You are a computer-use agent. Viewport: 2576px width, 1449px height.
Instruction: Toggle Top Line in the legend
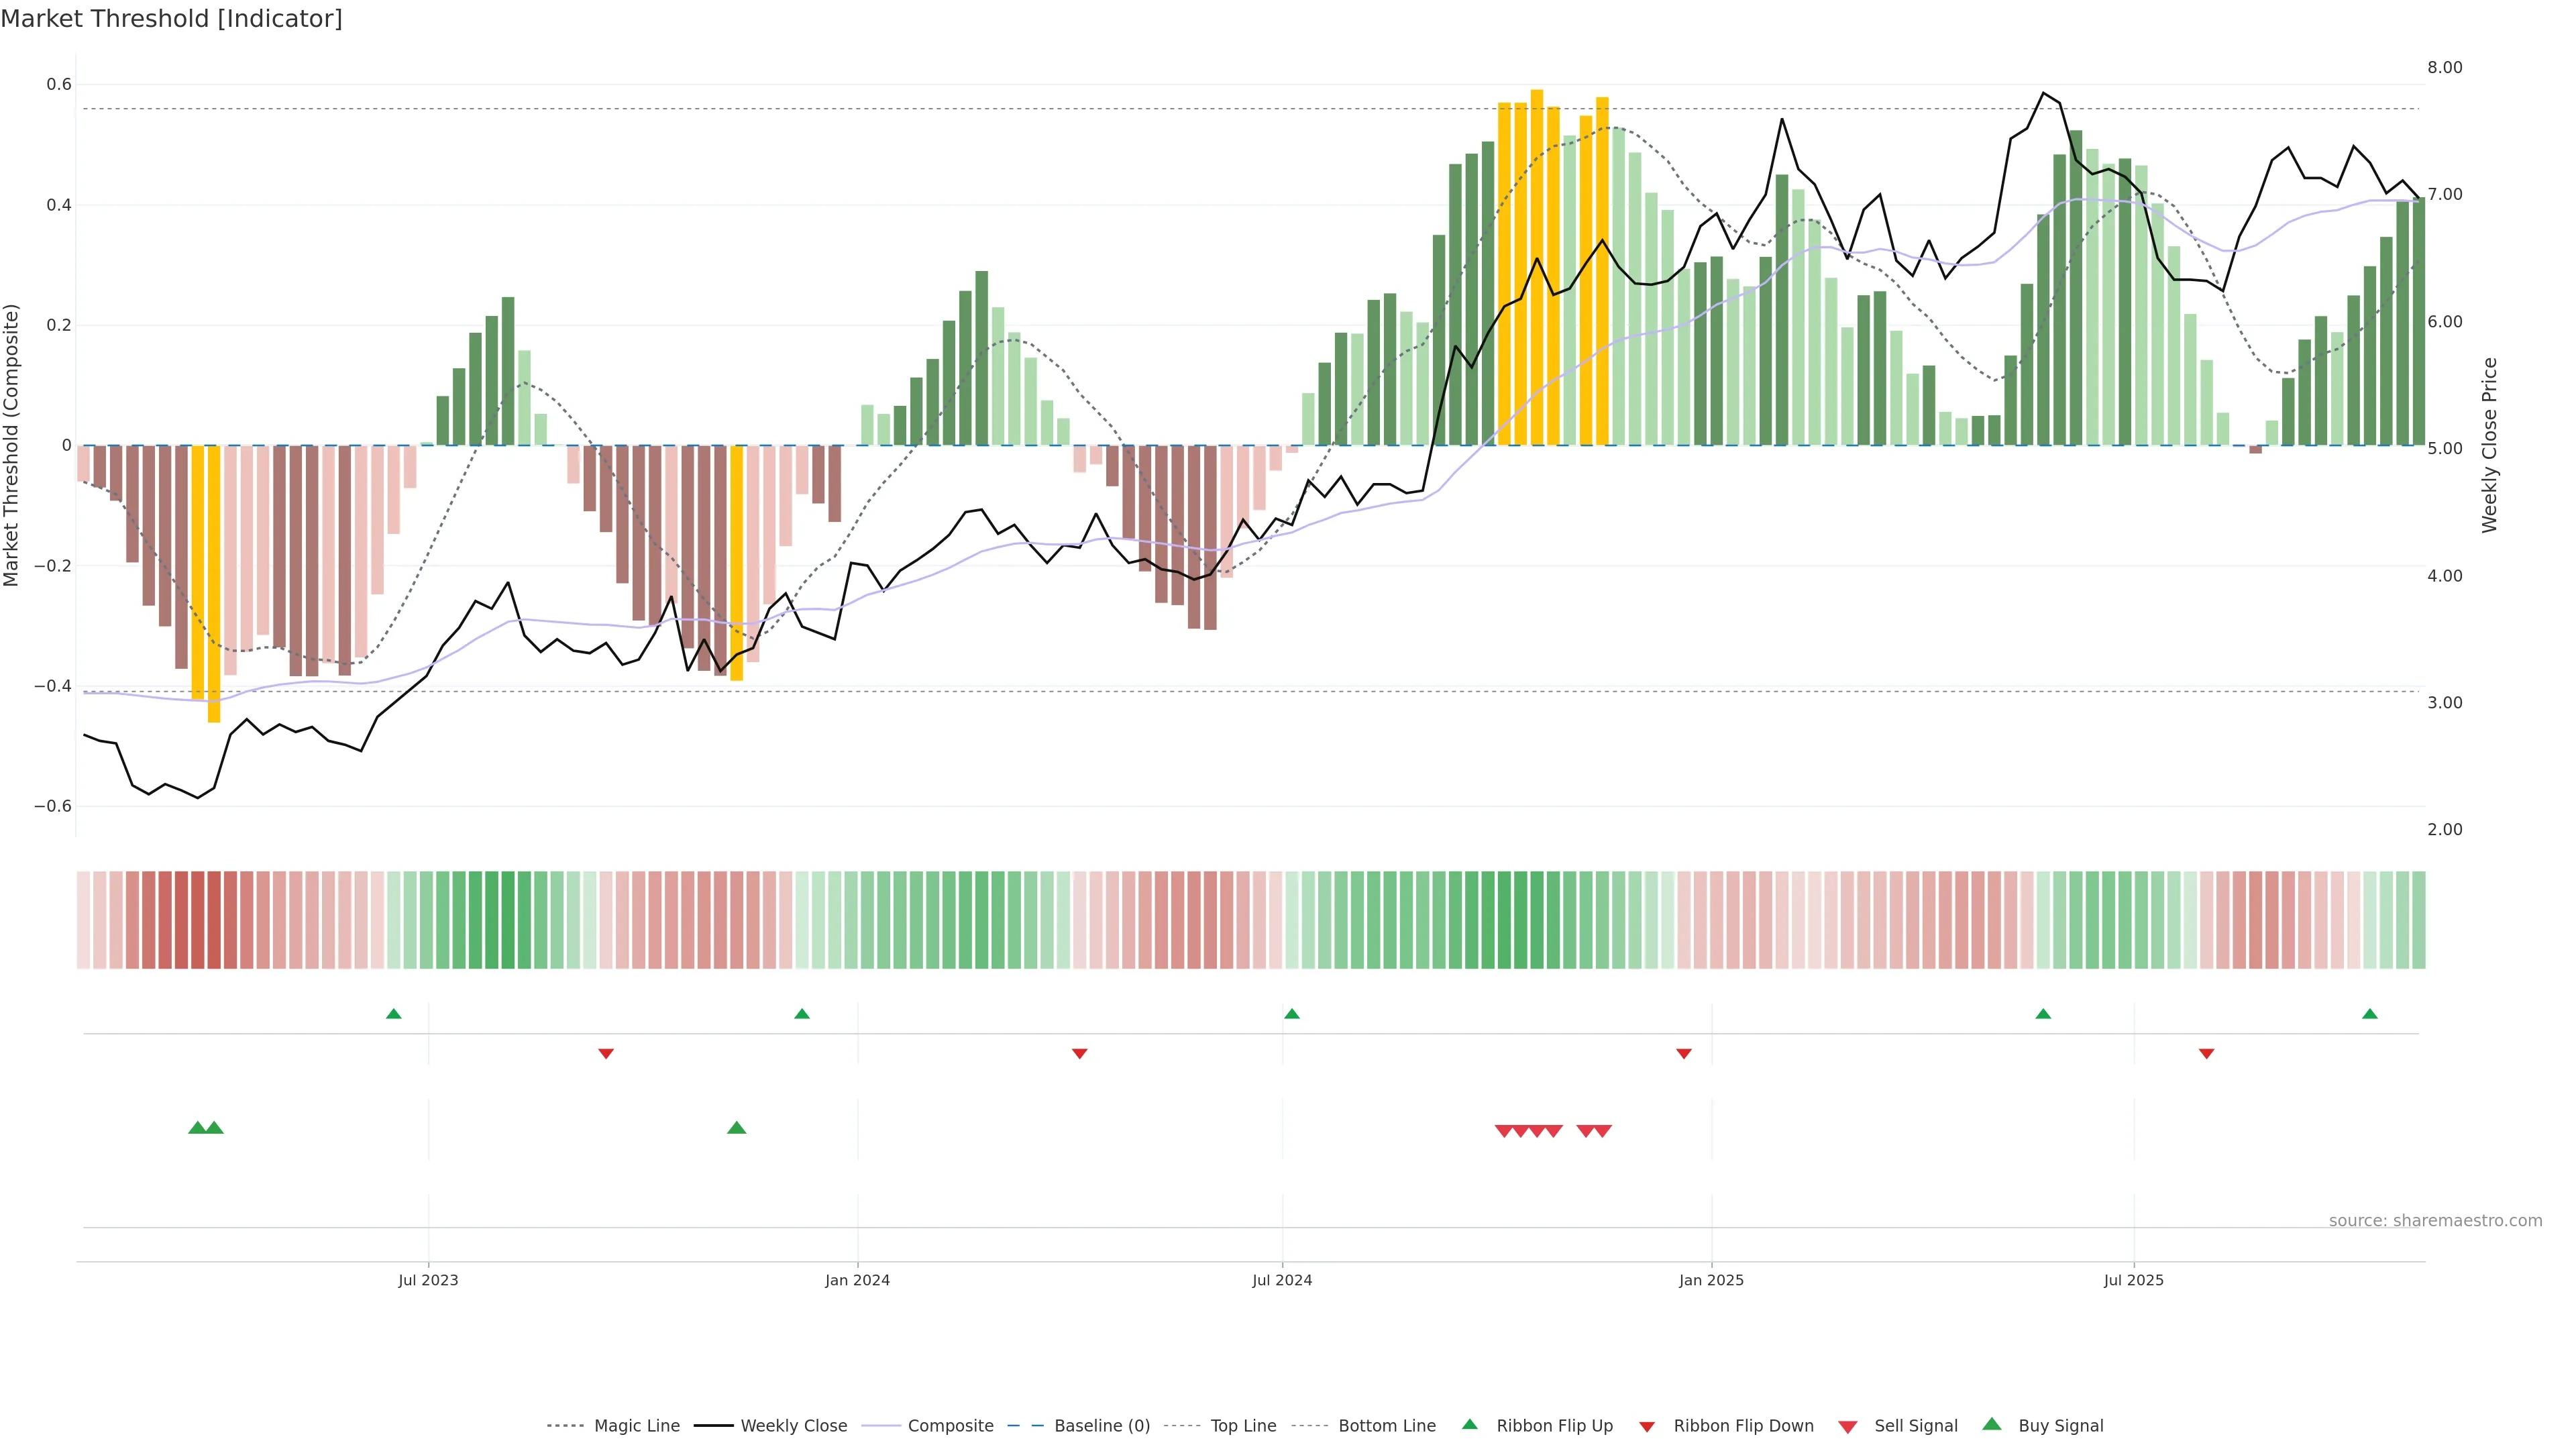[x=1243, y=1426]
